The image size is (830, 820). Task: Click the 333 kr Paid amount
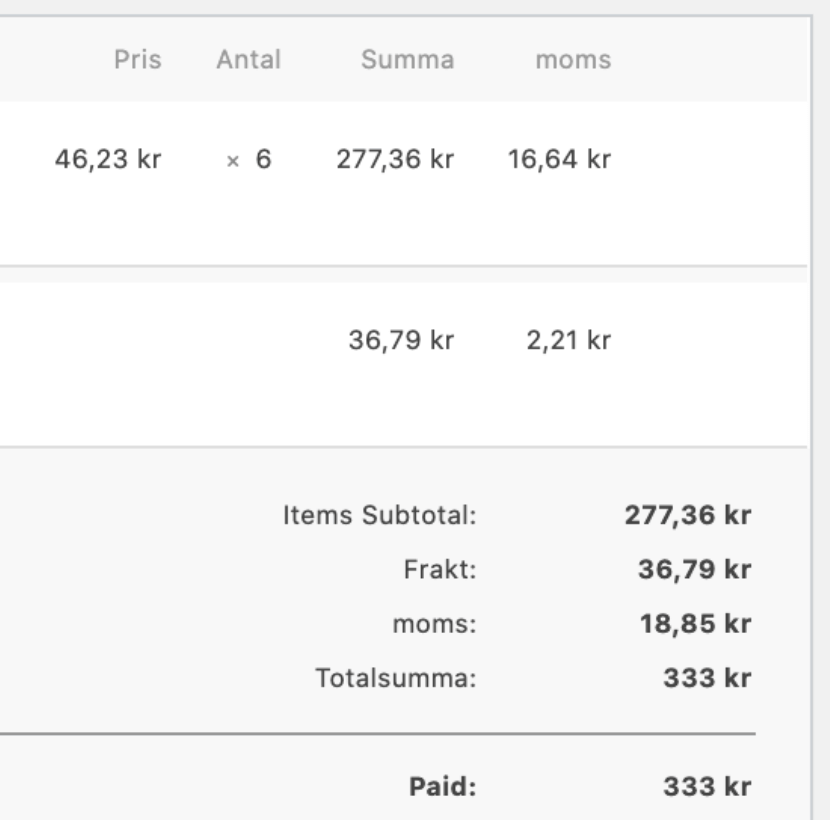707,787
